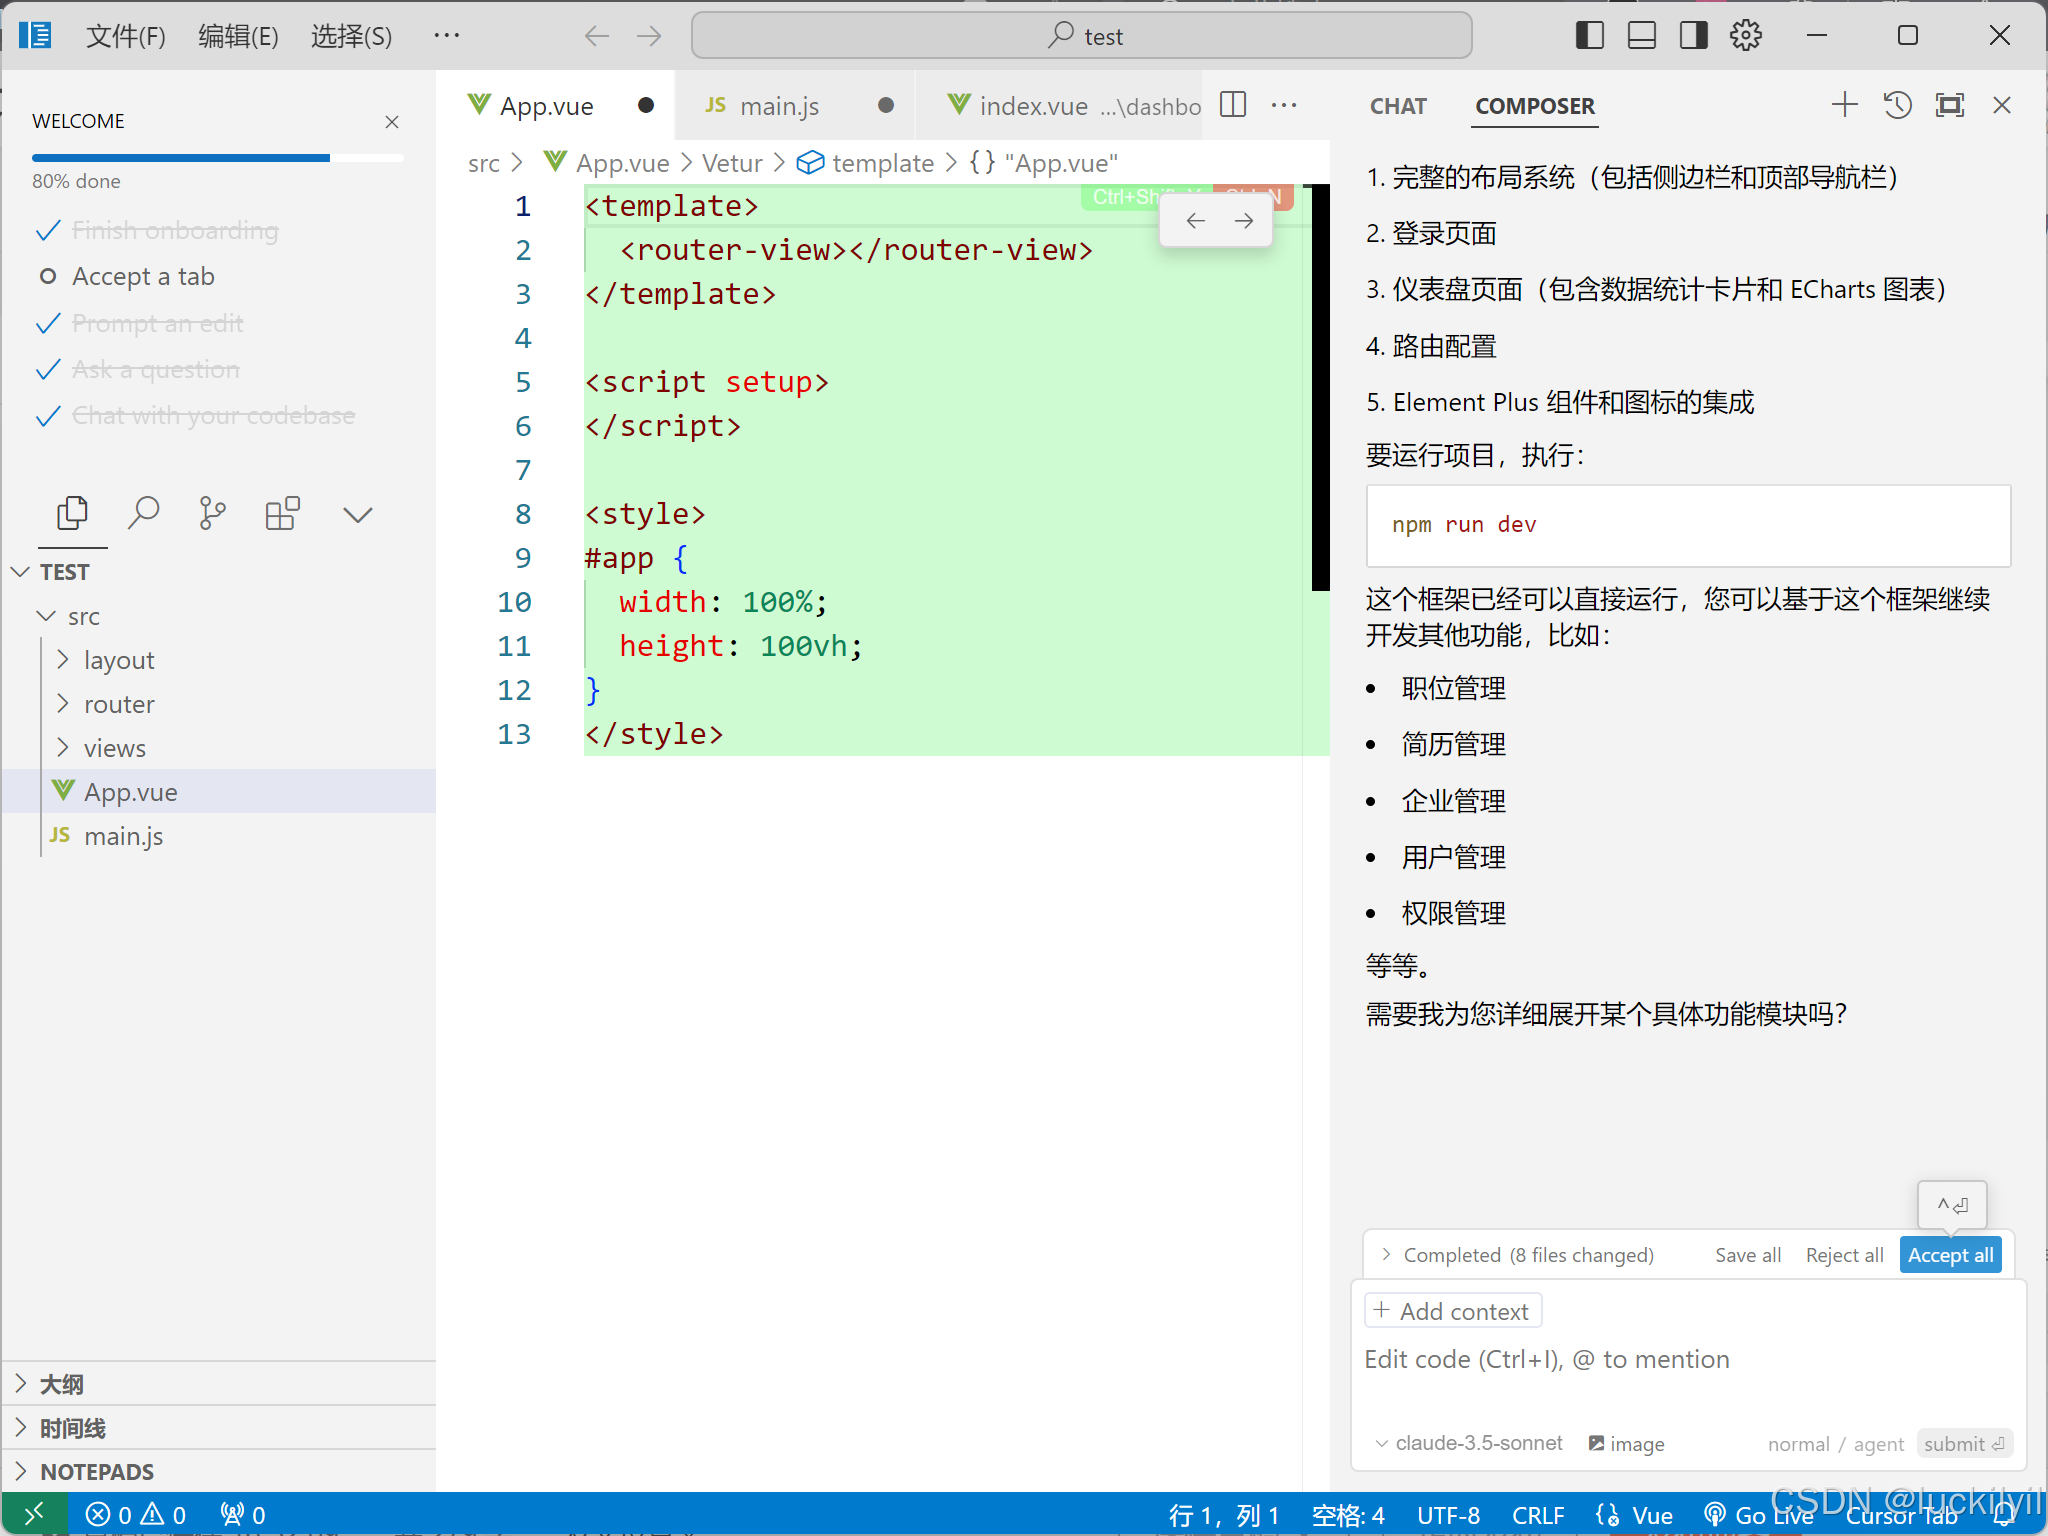
Task: Toggle the bottom panel layout button
Action: (1641, 36)
